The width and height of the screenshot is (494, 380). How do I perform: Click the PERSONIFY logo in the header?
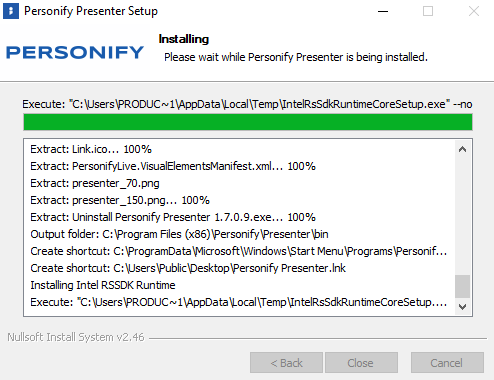(x=75, y=53)
